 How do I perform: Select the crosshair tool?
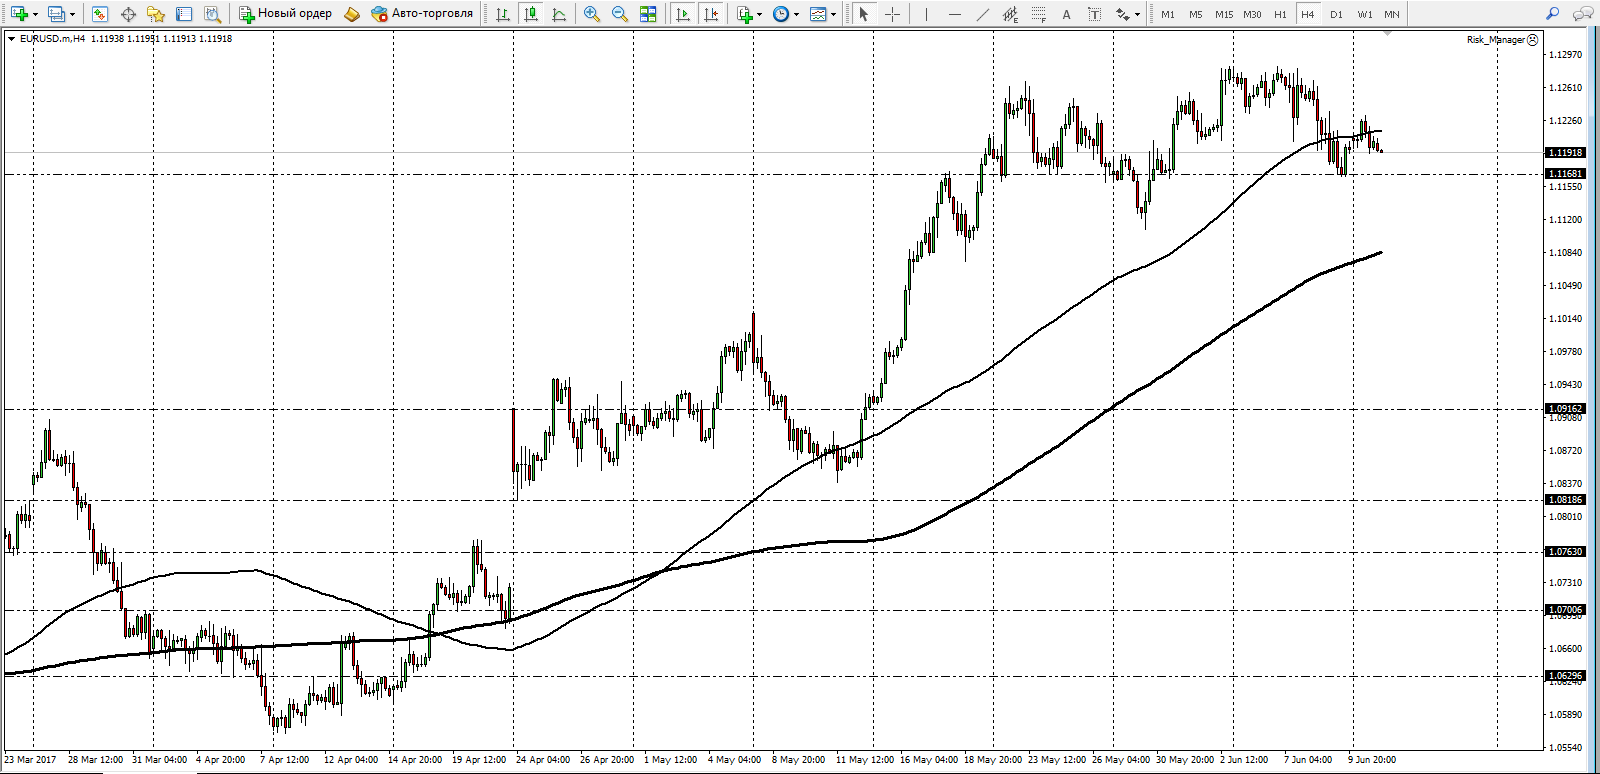coord(893,14)
